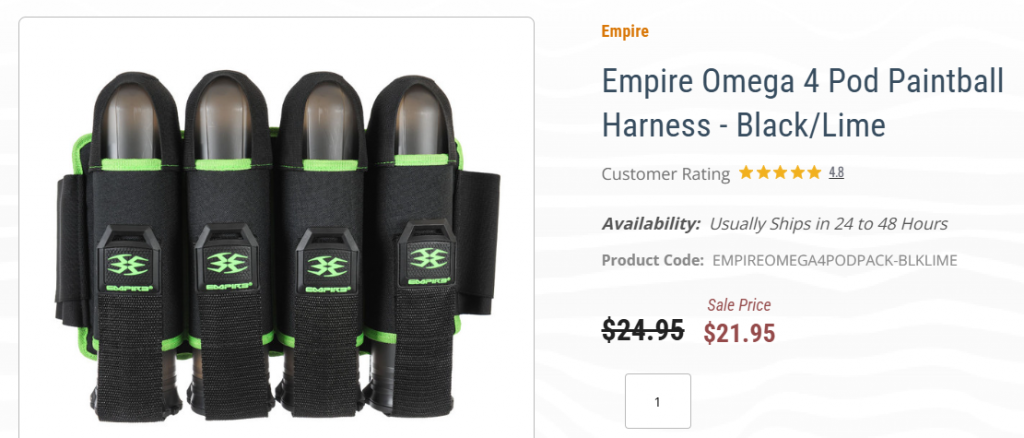Click the EMPIREOMEGA4PODPACK-BLKLIME product code
1024x438 pixels.
click(835, 260)
